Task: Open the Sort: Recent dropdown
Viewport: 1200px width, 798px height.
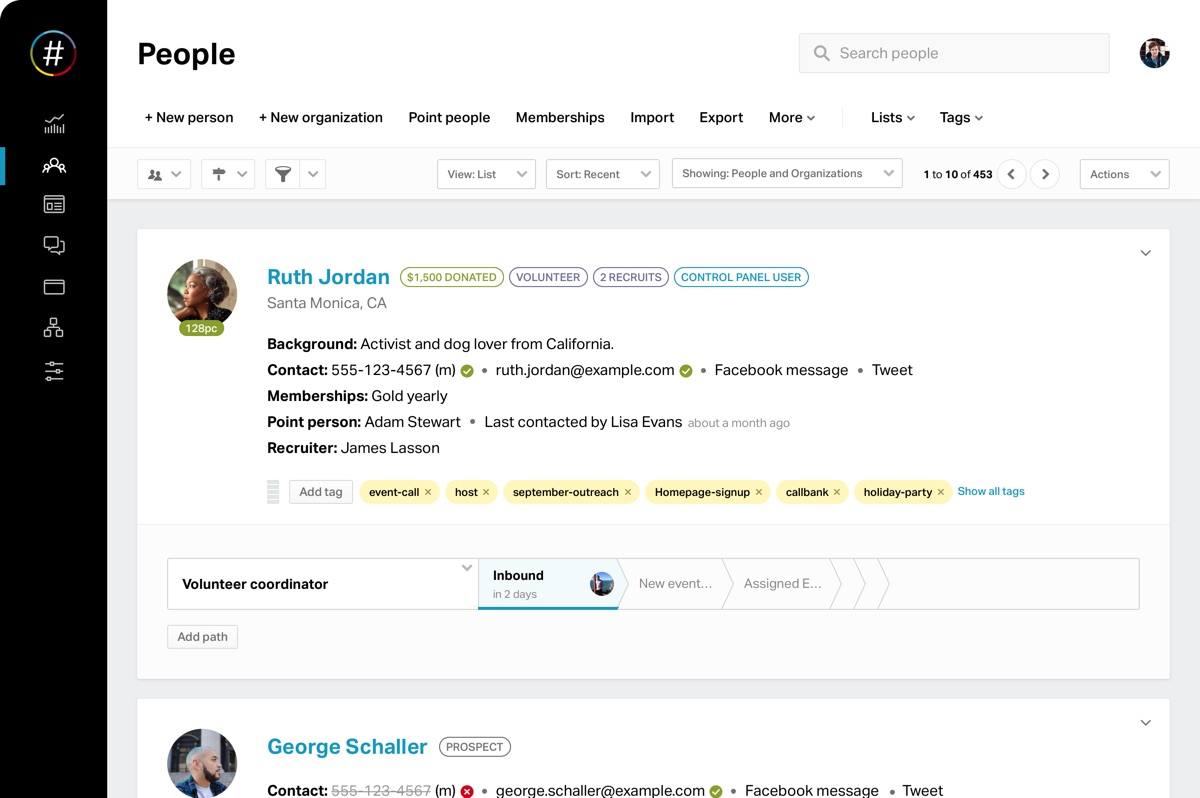Action: coord(602,173)
